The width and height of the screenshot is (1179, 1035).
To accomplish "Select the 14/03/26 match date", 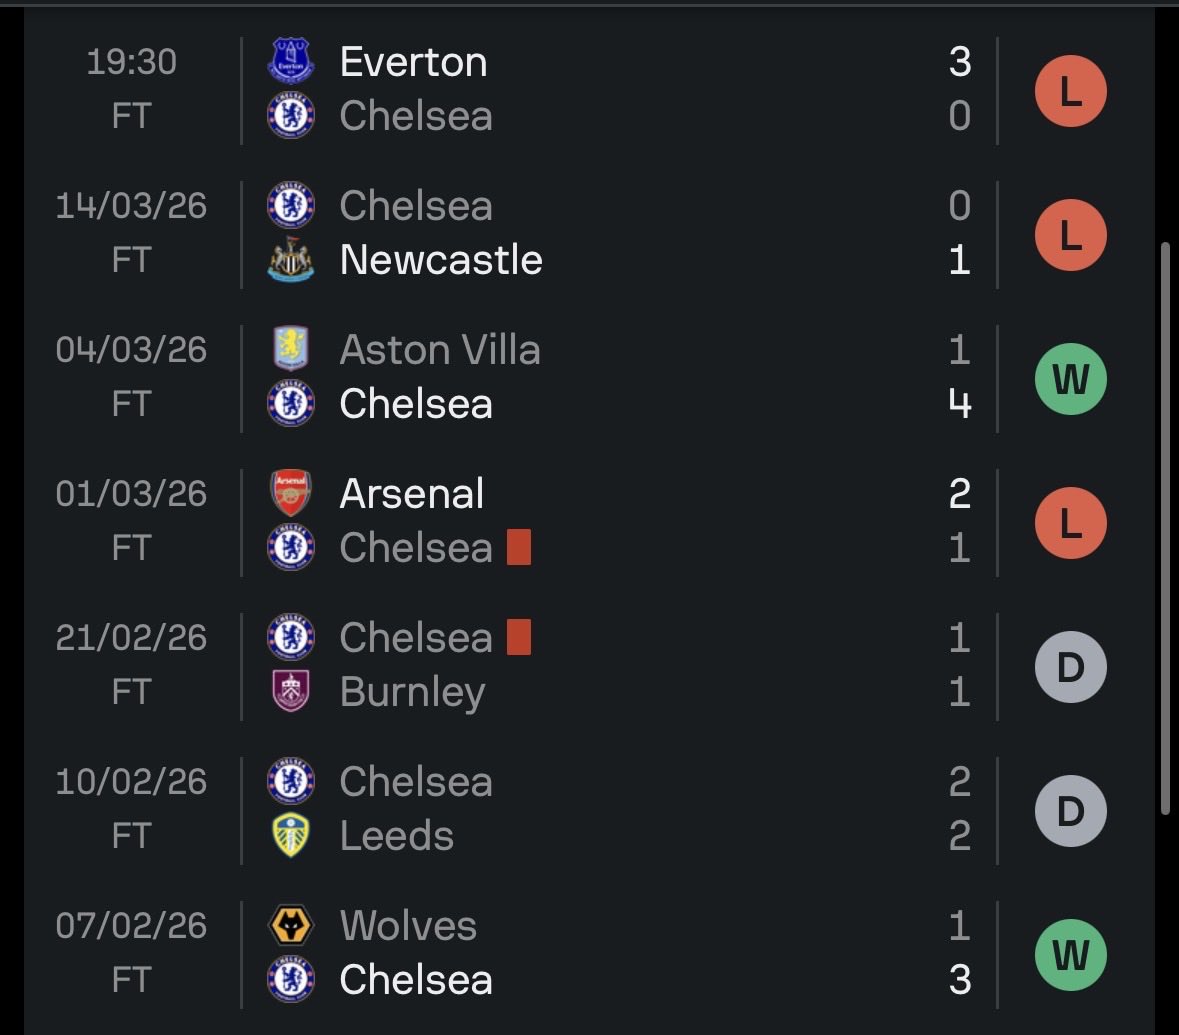I will click(131, 205).
